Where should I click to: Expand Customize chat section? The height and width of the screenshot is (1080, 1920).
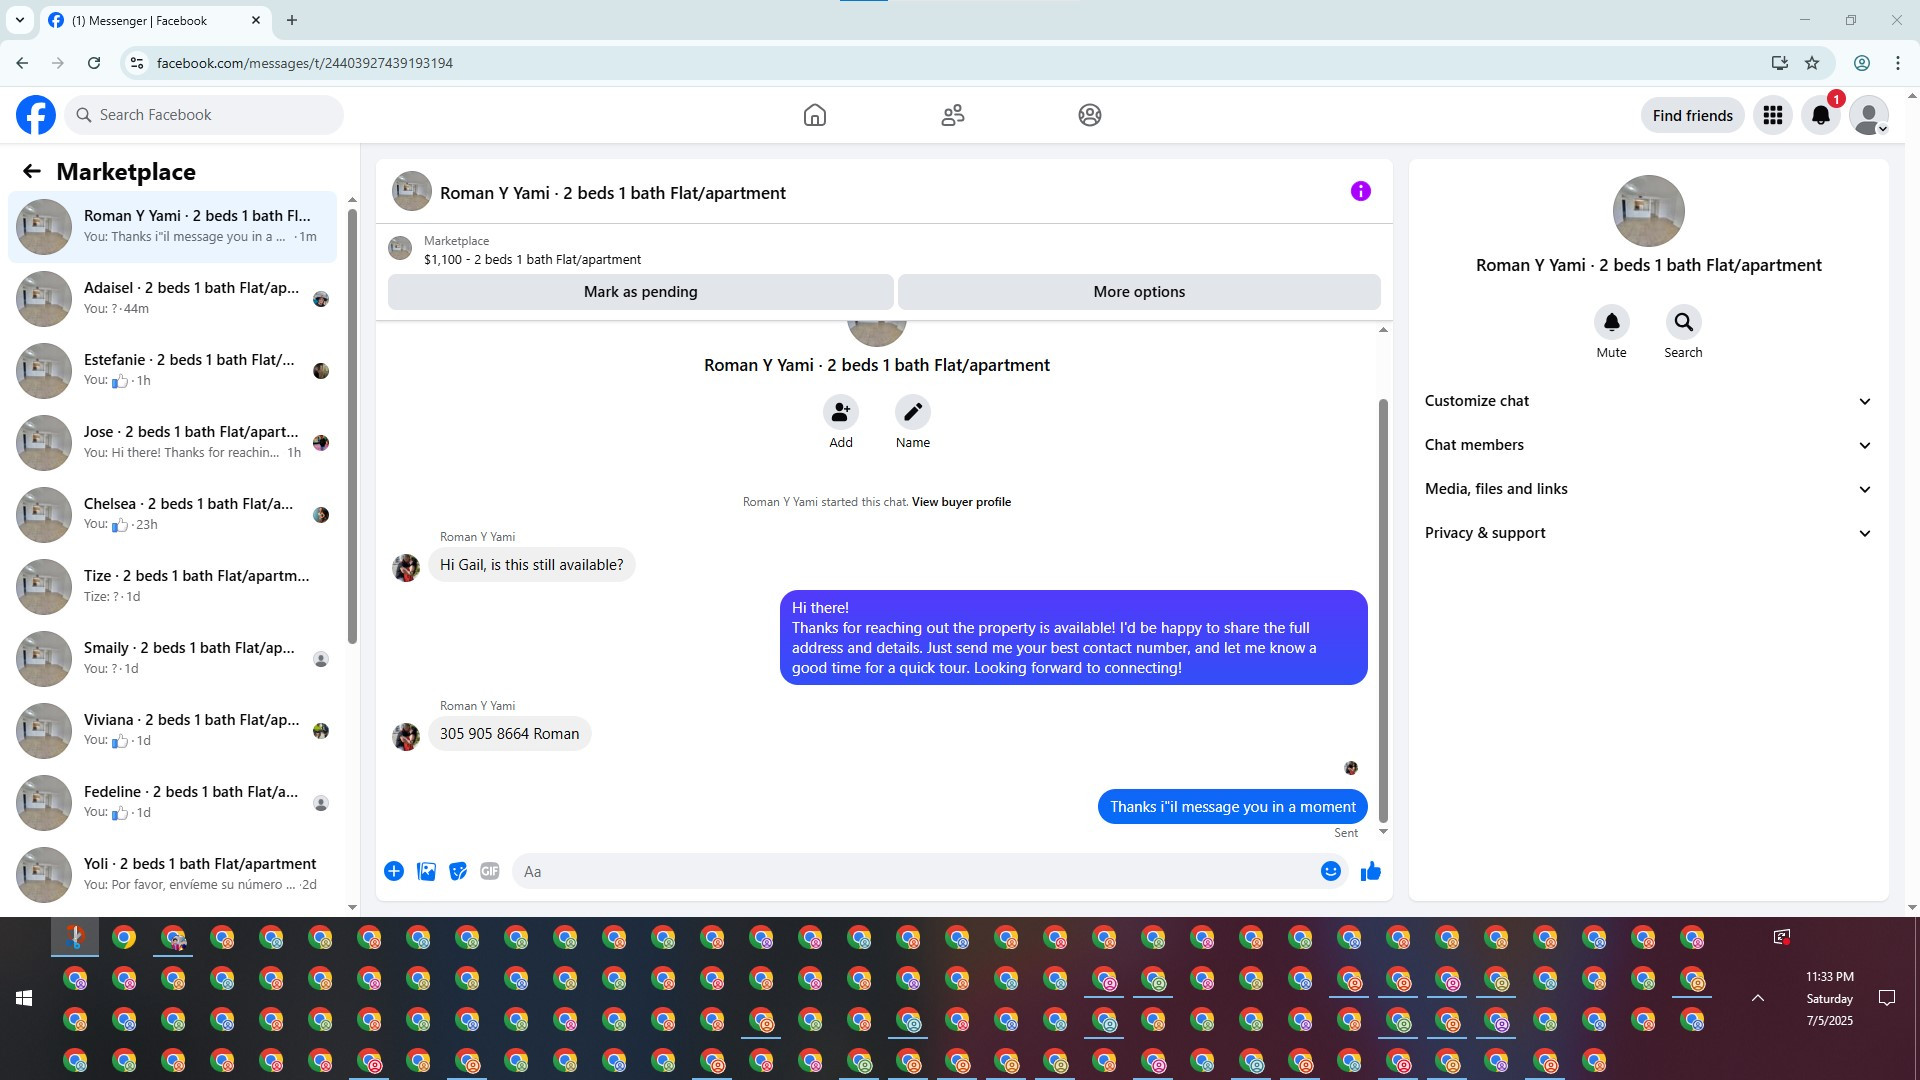1647,401
